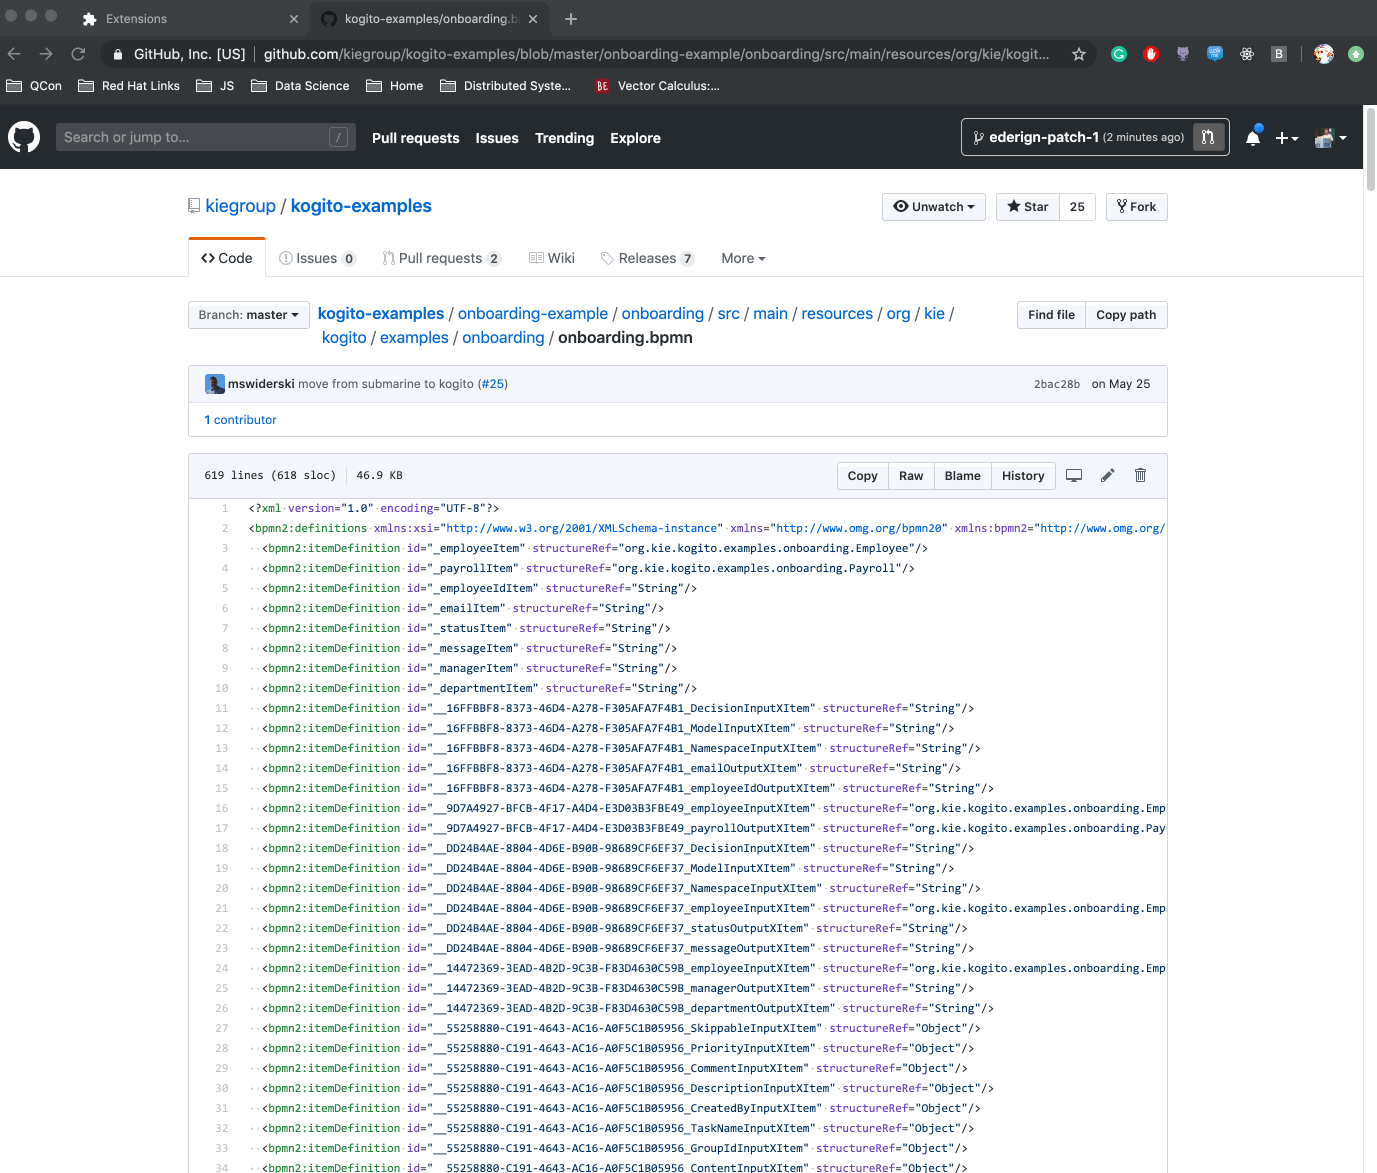This screenshot has height=1173, width=1377.
Task: Open the Releases tab
Action: point(647,258)
